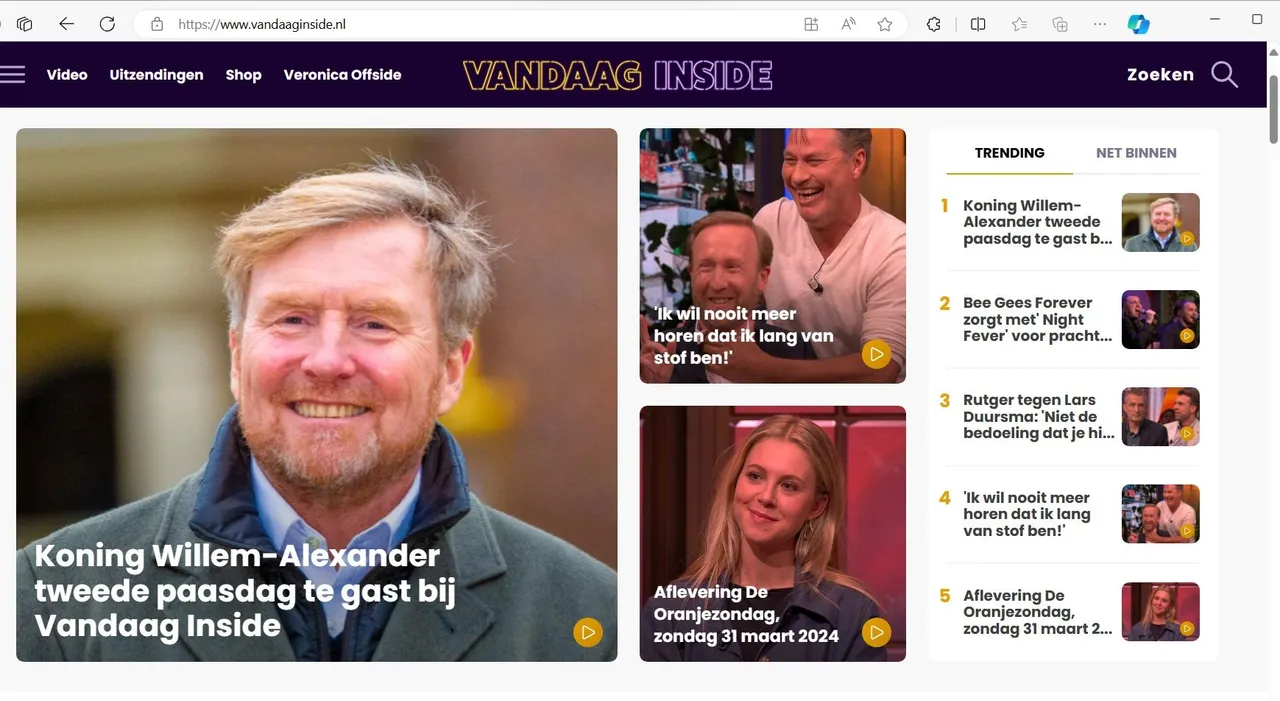This screenshot has width=1280, height=701.
Task: Open the 'lang van stof ben' photo card
Action: click(773, 256)
